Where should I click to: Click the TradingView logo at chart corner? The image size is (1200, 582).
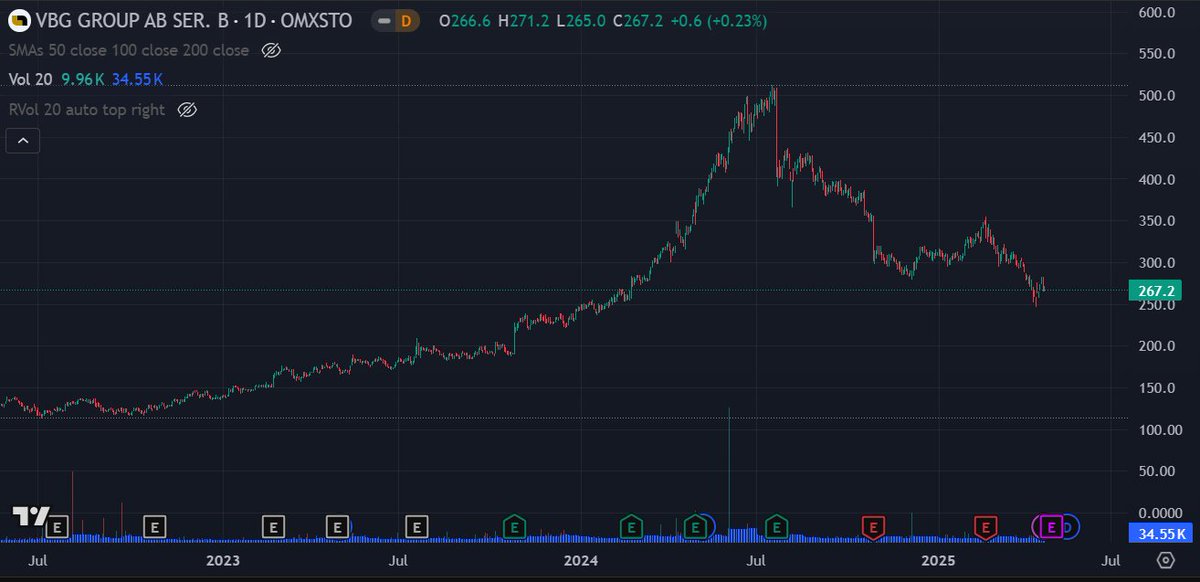click(30, 516)
